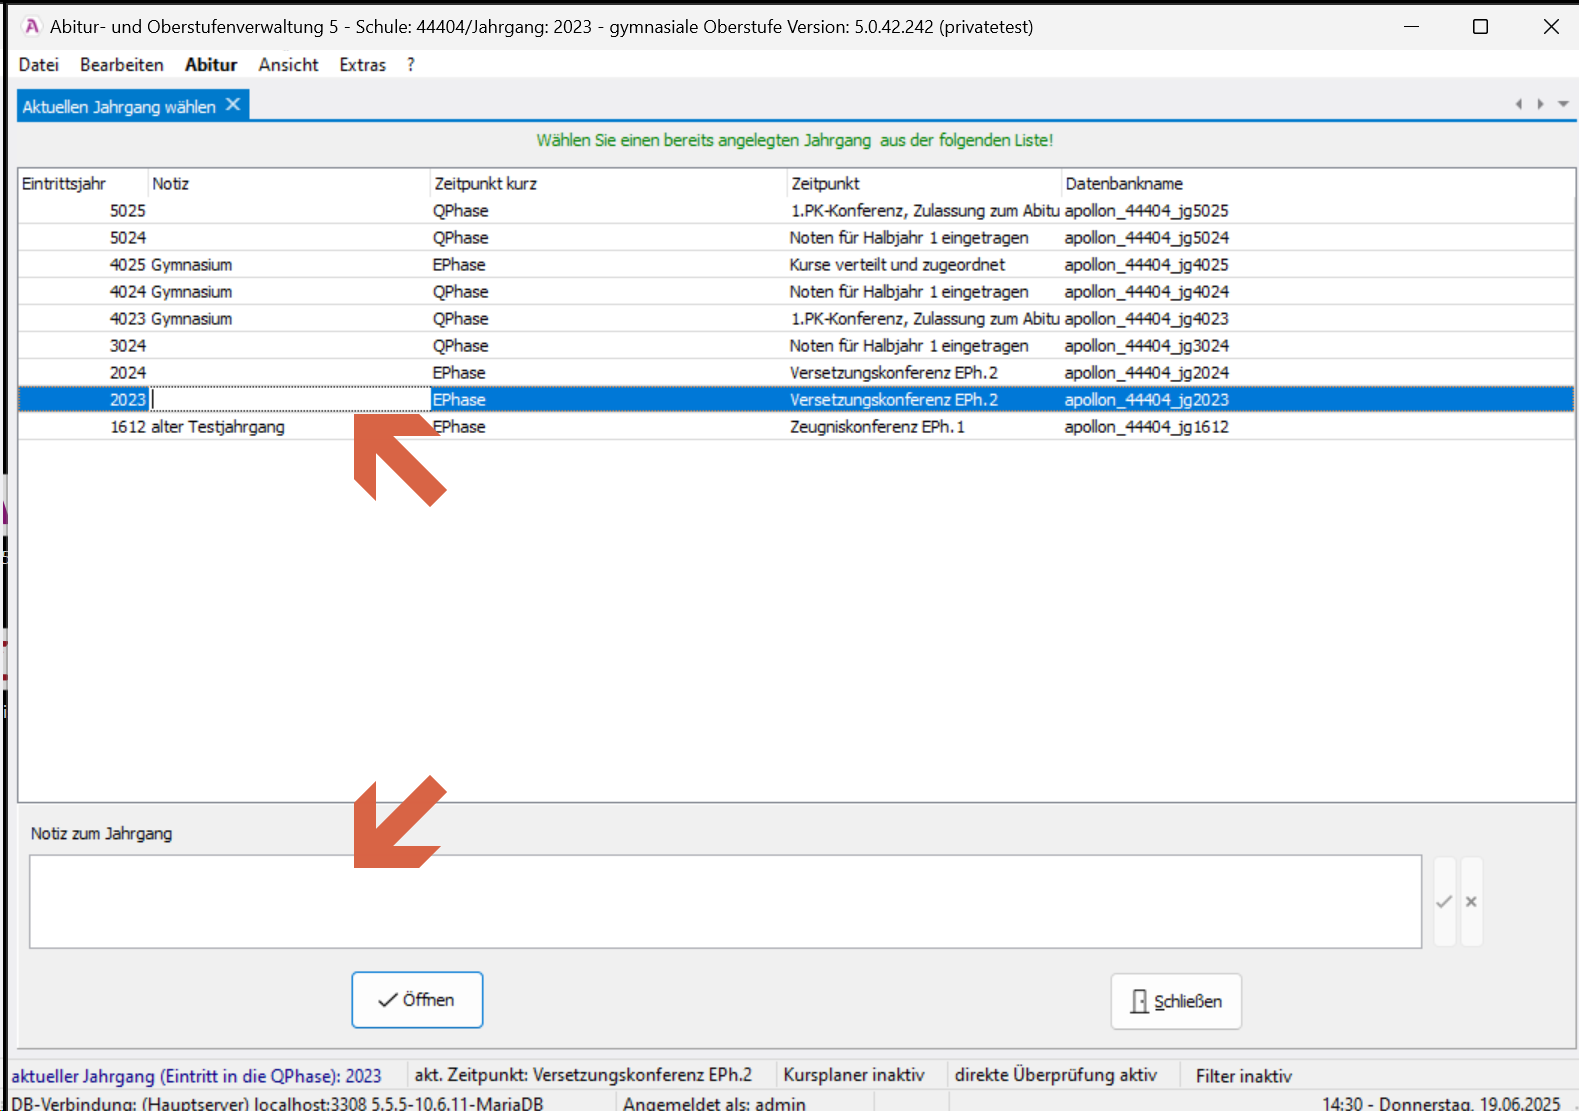The height and width of the screenshot is (1111, 1579).
Task: Sort by Notiz column header
Action: point(289,184)
